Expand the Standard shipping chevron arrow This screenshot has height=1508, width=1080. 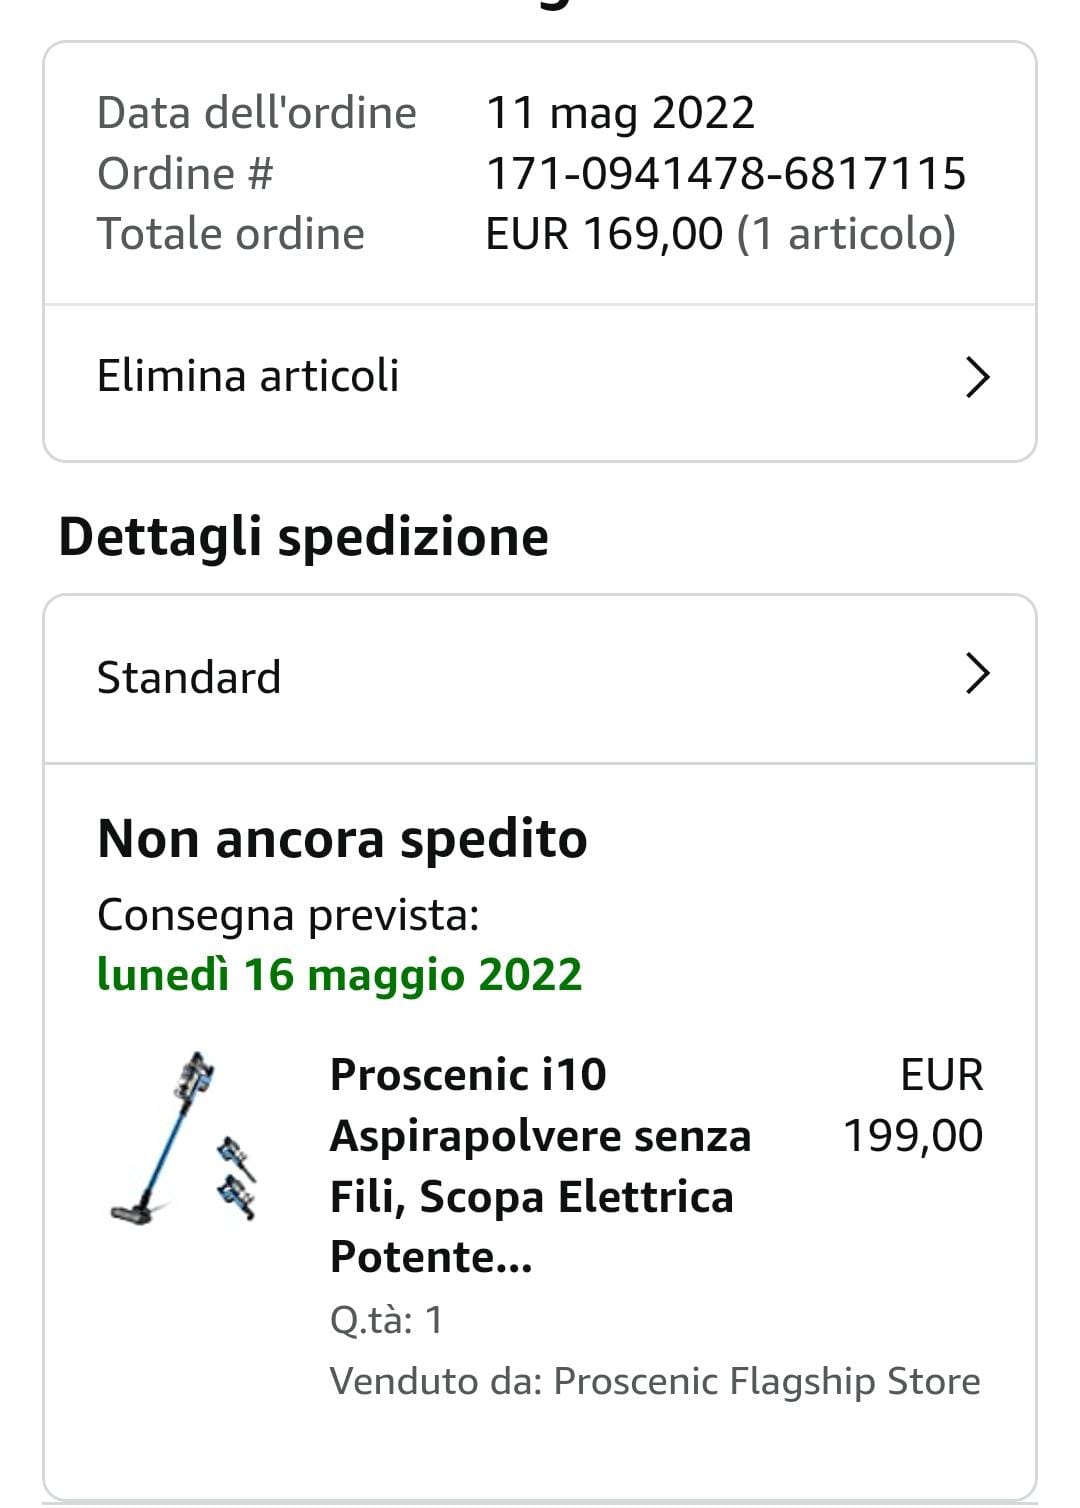click(x=977, y=674)
